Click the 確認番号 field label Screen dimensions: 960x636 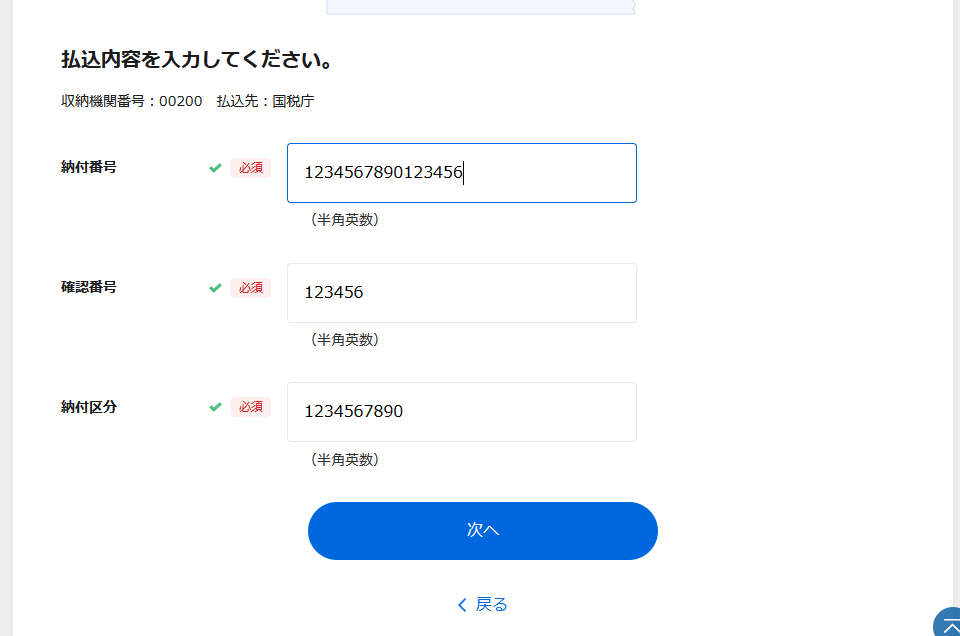89,287
